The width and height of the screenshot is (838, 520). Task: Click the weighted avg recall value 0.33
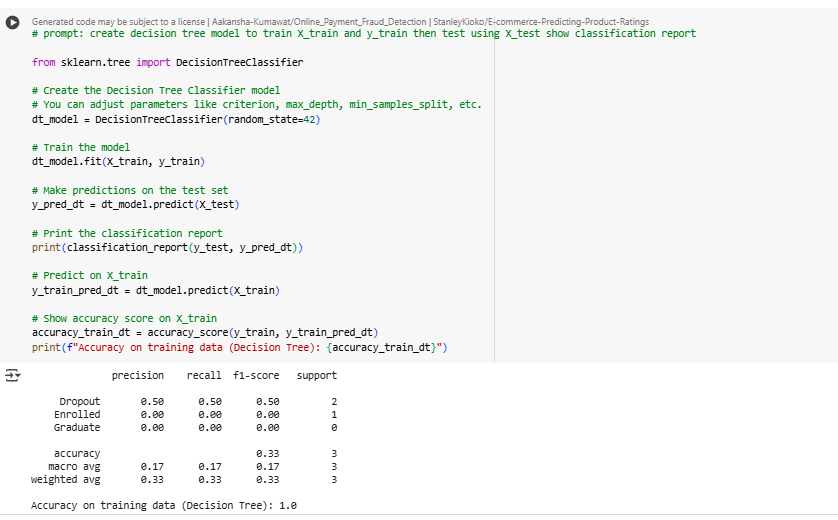(210, 479)
